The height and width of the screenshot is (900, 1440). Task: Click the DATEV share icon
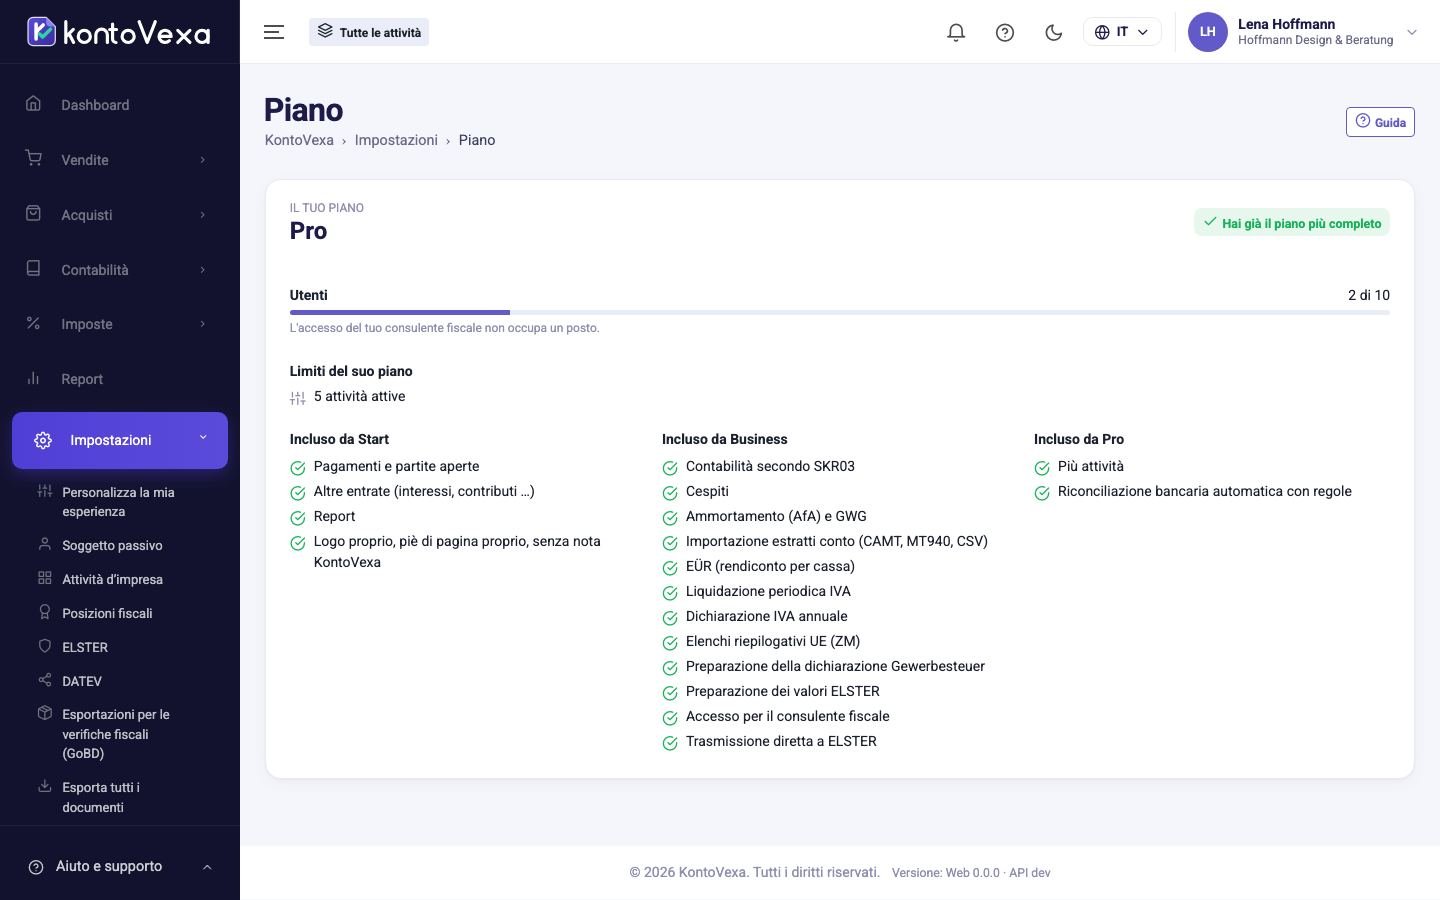coord(44,680)
